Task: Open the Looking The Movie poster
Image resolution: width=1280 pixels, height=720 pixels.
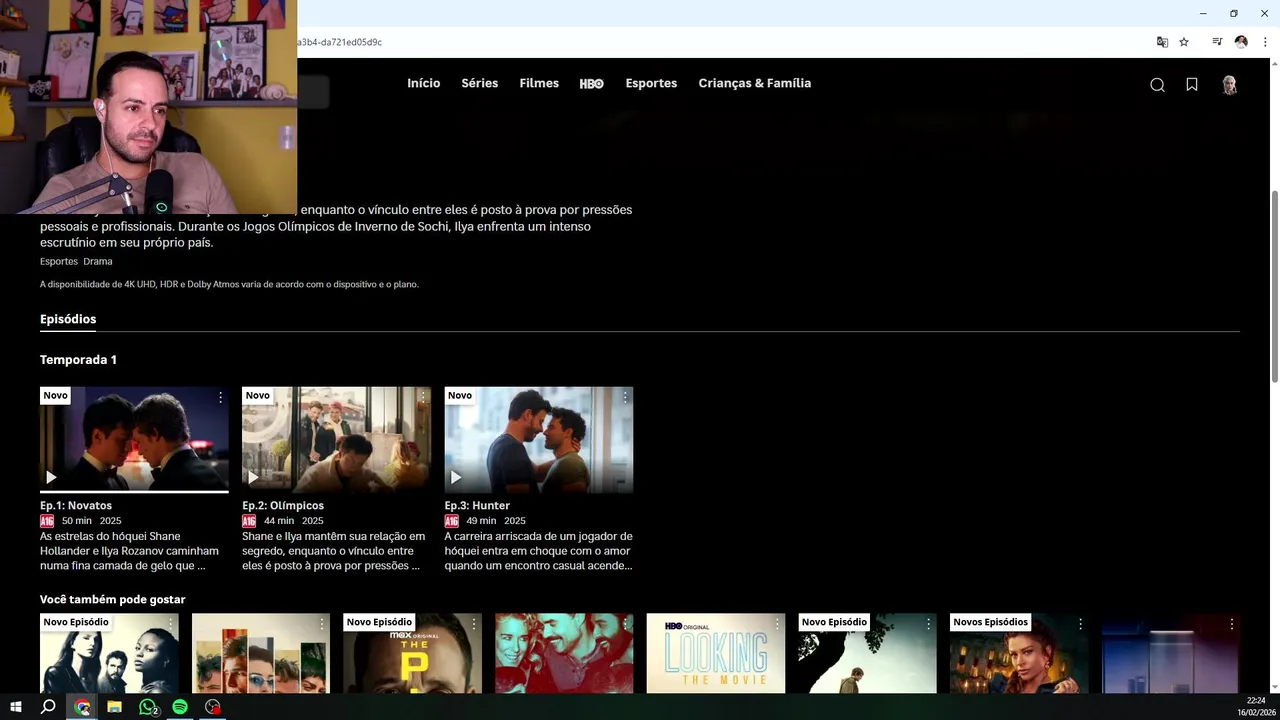Action: coord(716,653)
